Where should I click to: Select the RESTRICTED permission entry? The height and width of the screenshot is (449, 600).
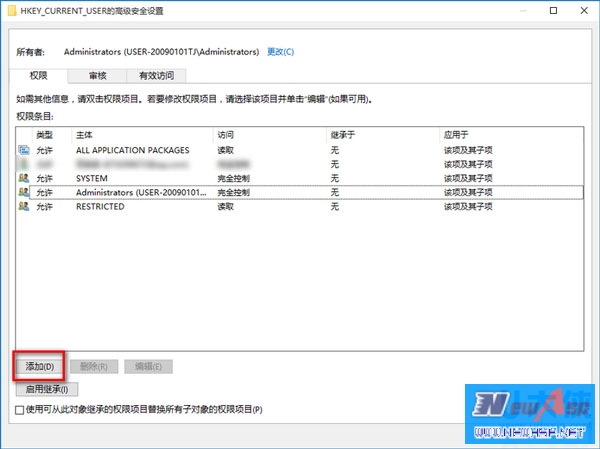(x=300, y=207)
